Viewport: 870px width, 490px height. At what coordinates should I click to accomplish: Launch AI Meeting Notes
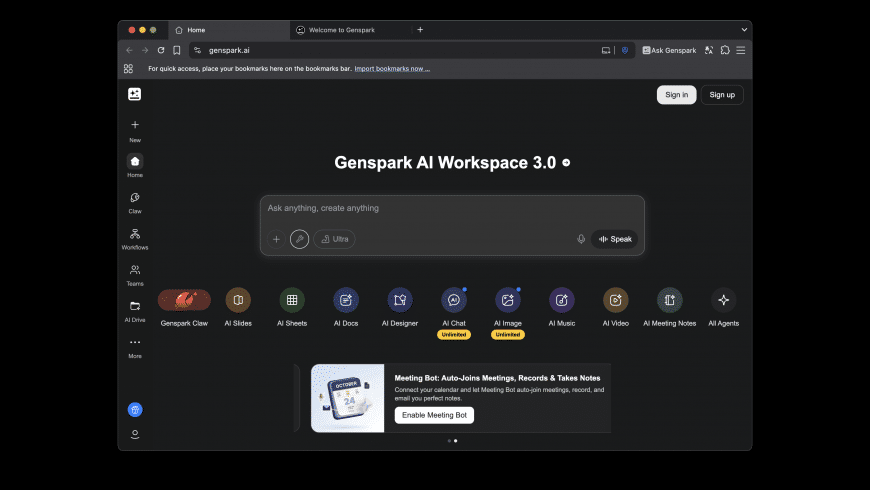tap(670, 307)
